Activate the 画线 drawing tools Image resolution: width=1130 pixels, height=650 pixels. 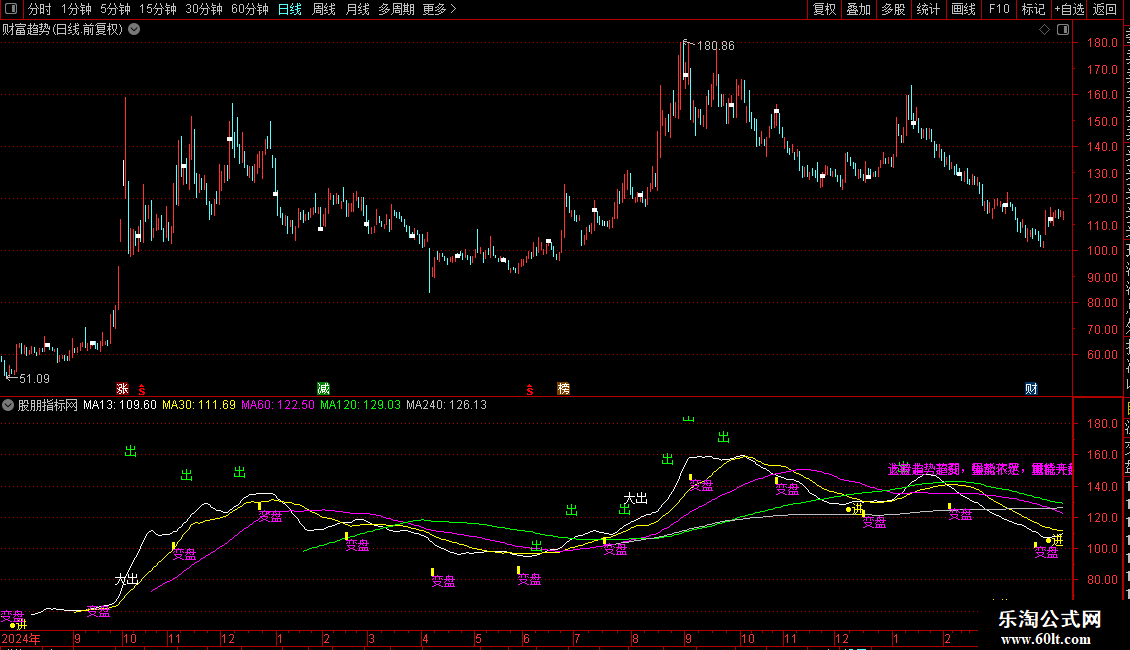(x=964, y=9)
